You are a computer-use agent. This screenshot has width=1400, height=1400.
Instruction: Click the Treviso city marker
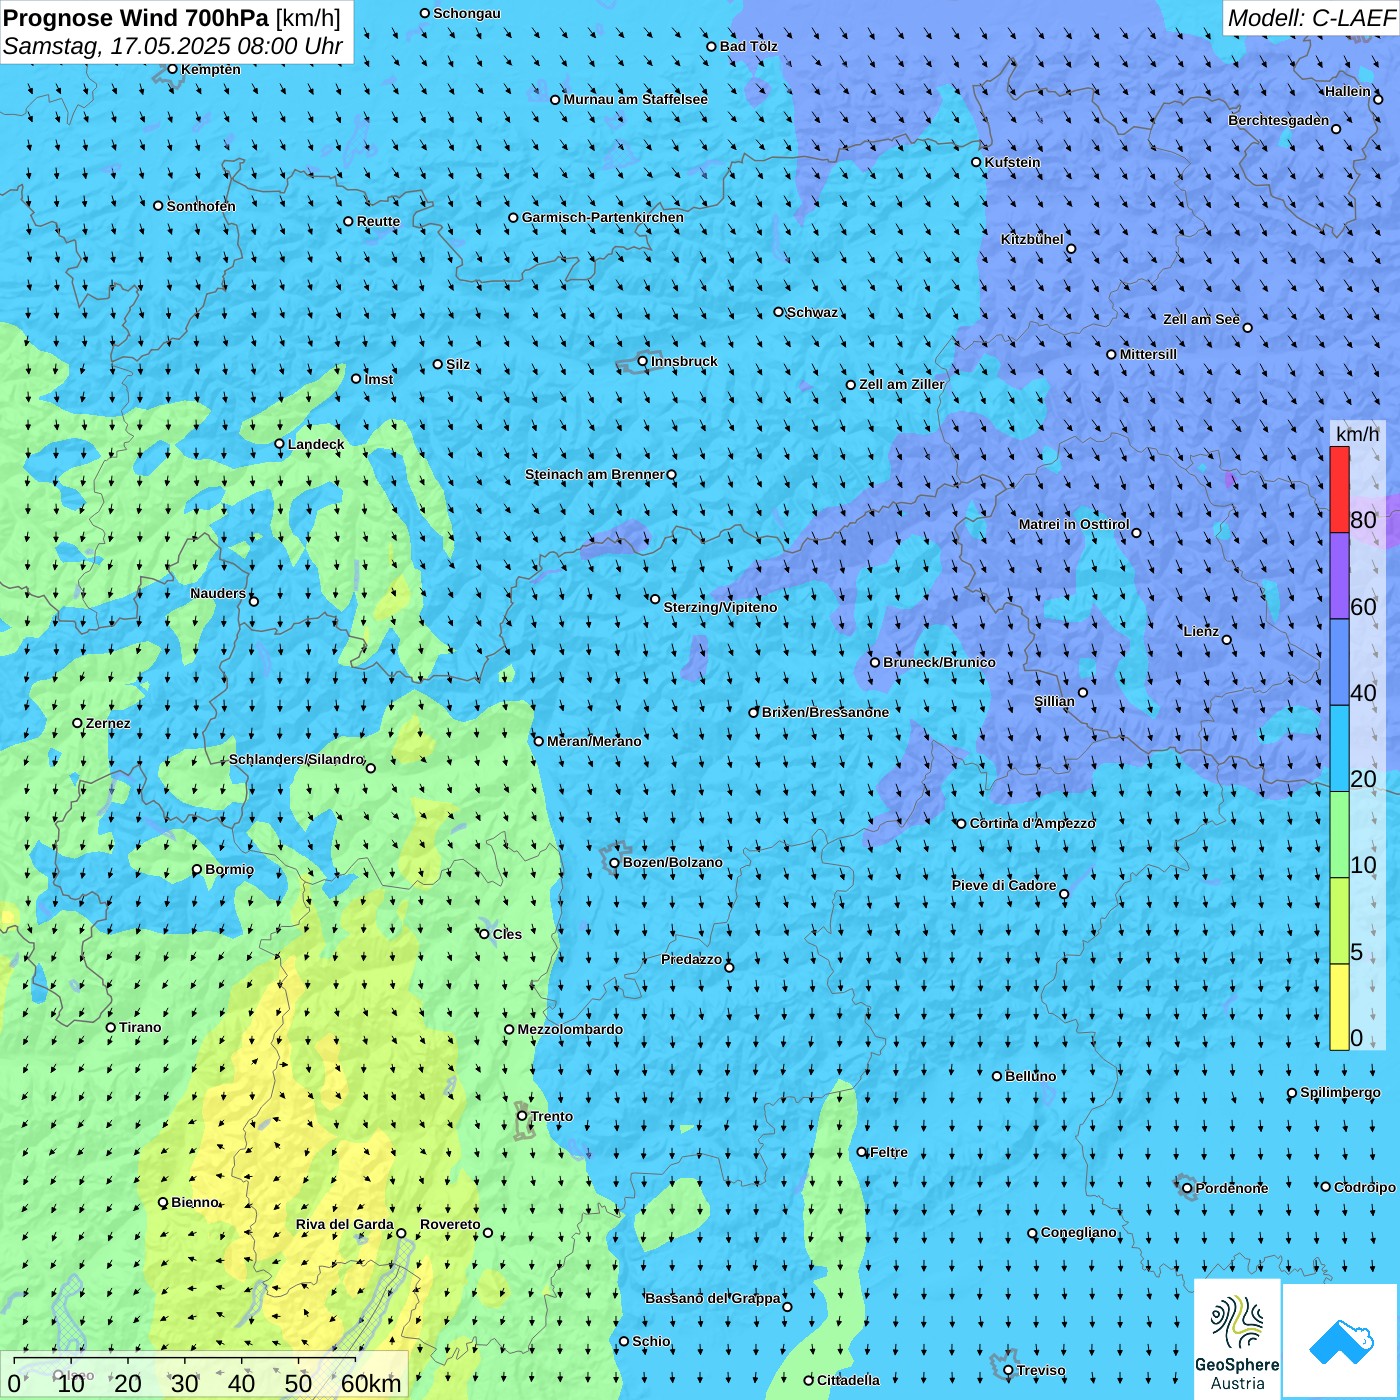[x=1008, y=1370]
